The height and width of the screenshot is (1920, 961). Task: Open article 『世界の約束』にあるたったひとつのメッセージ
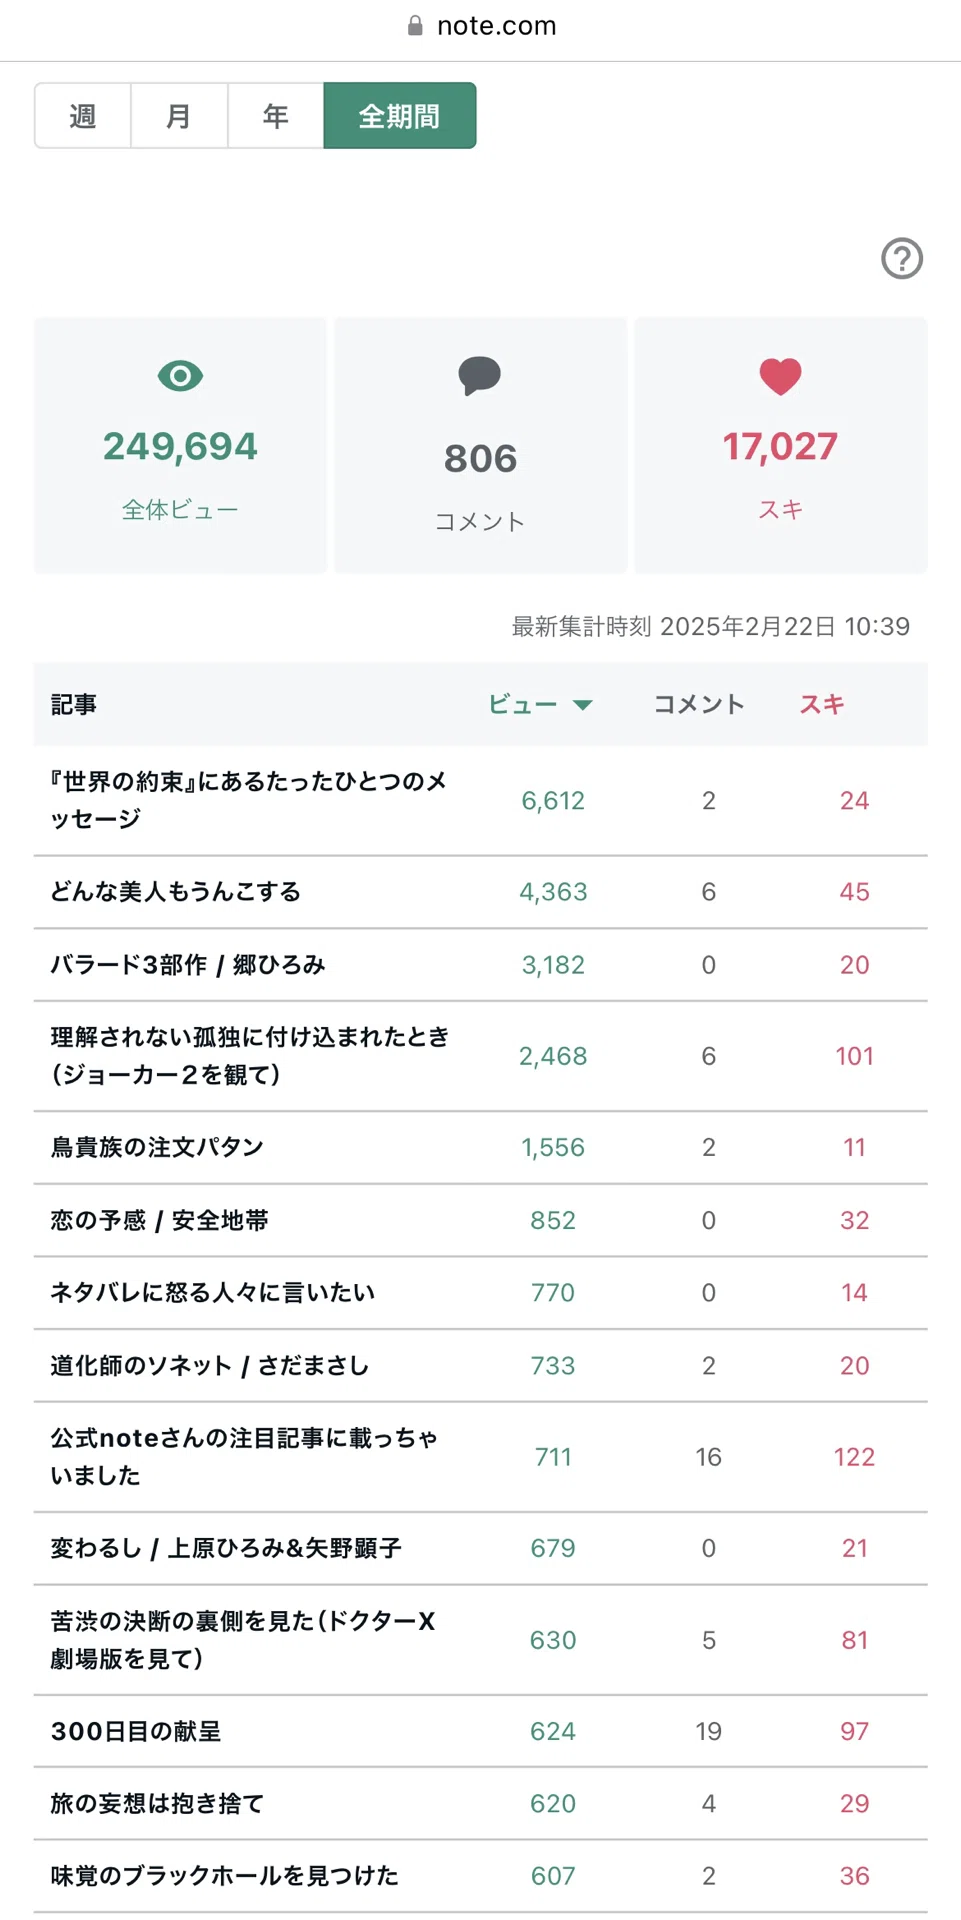coord(249,800)
